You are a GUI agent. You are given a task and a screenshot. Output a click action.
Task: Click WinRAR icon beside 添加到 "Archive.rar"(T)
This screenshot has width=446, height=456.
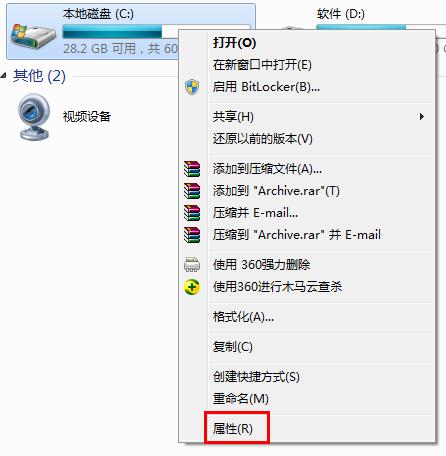(x=192, y=191)
